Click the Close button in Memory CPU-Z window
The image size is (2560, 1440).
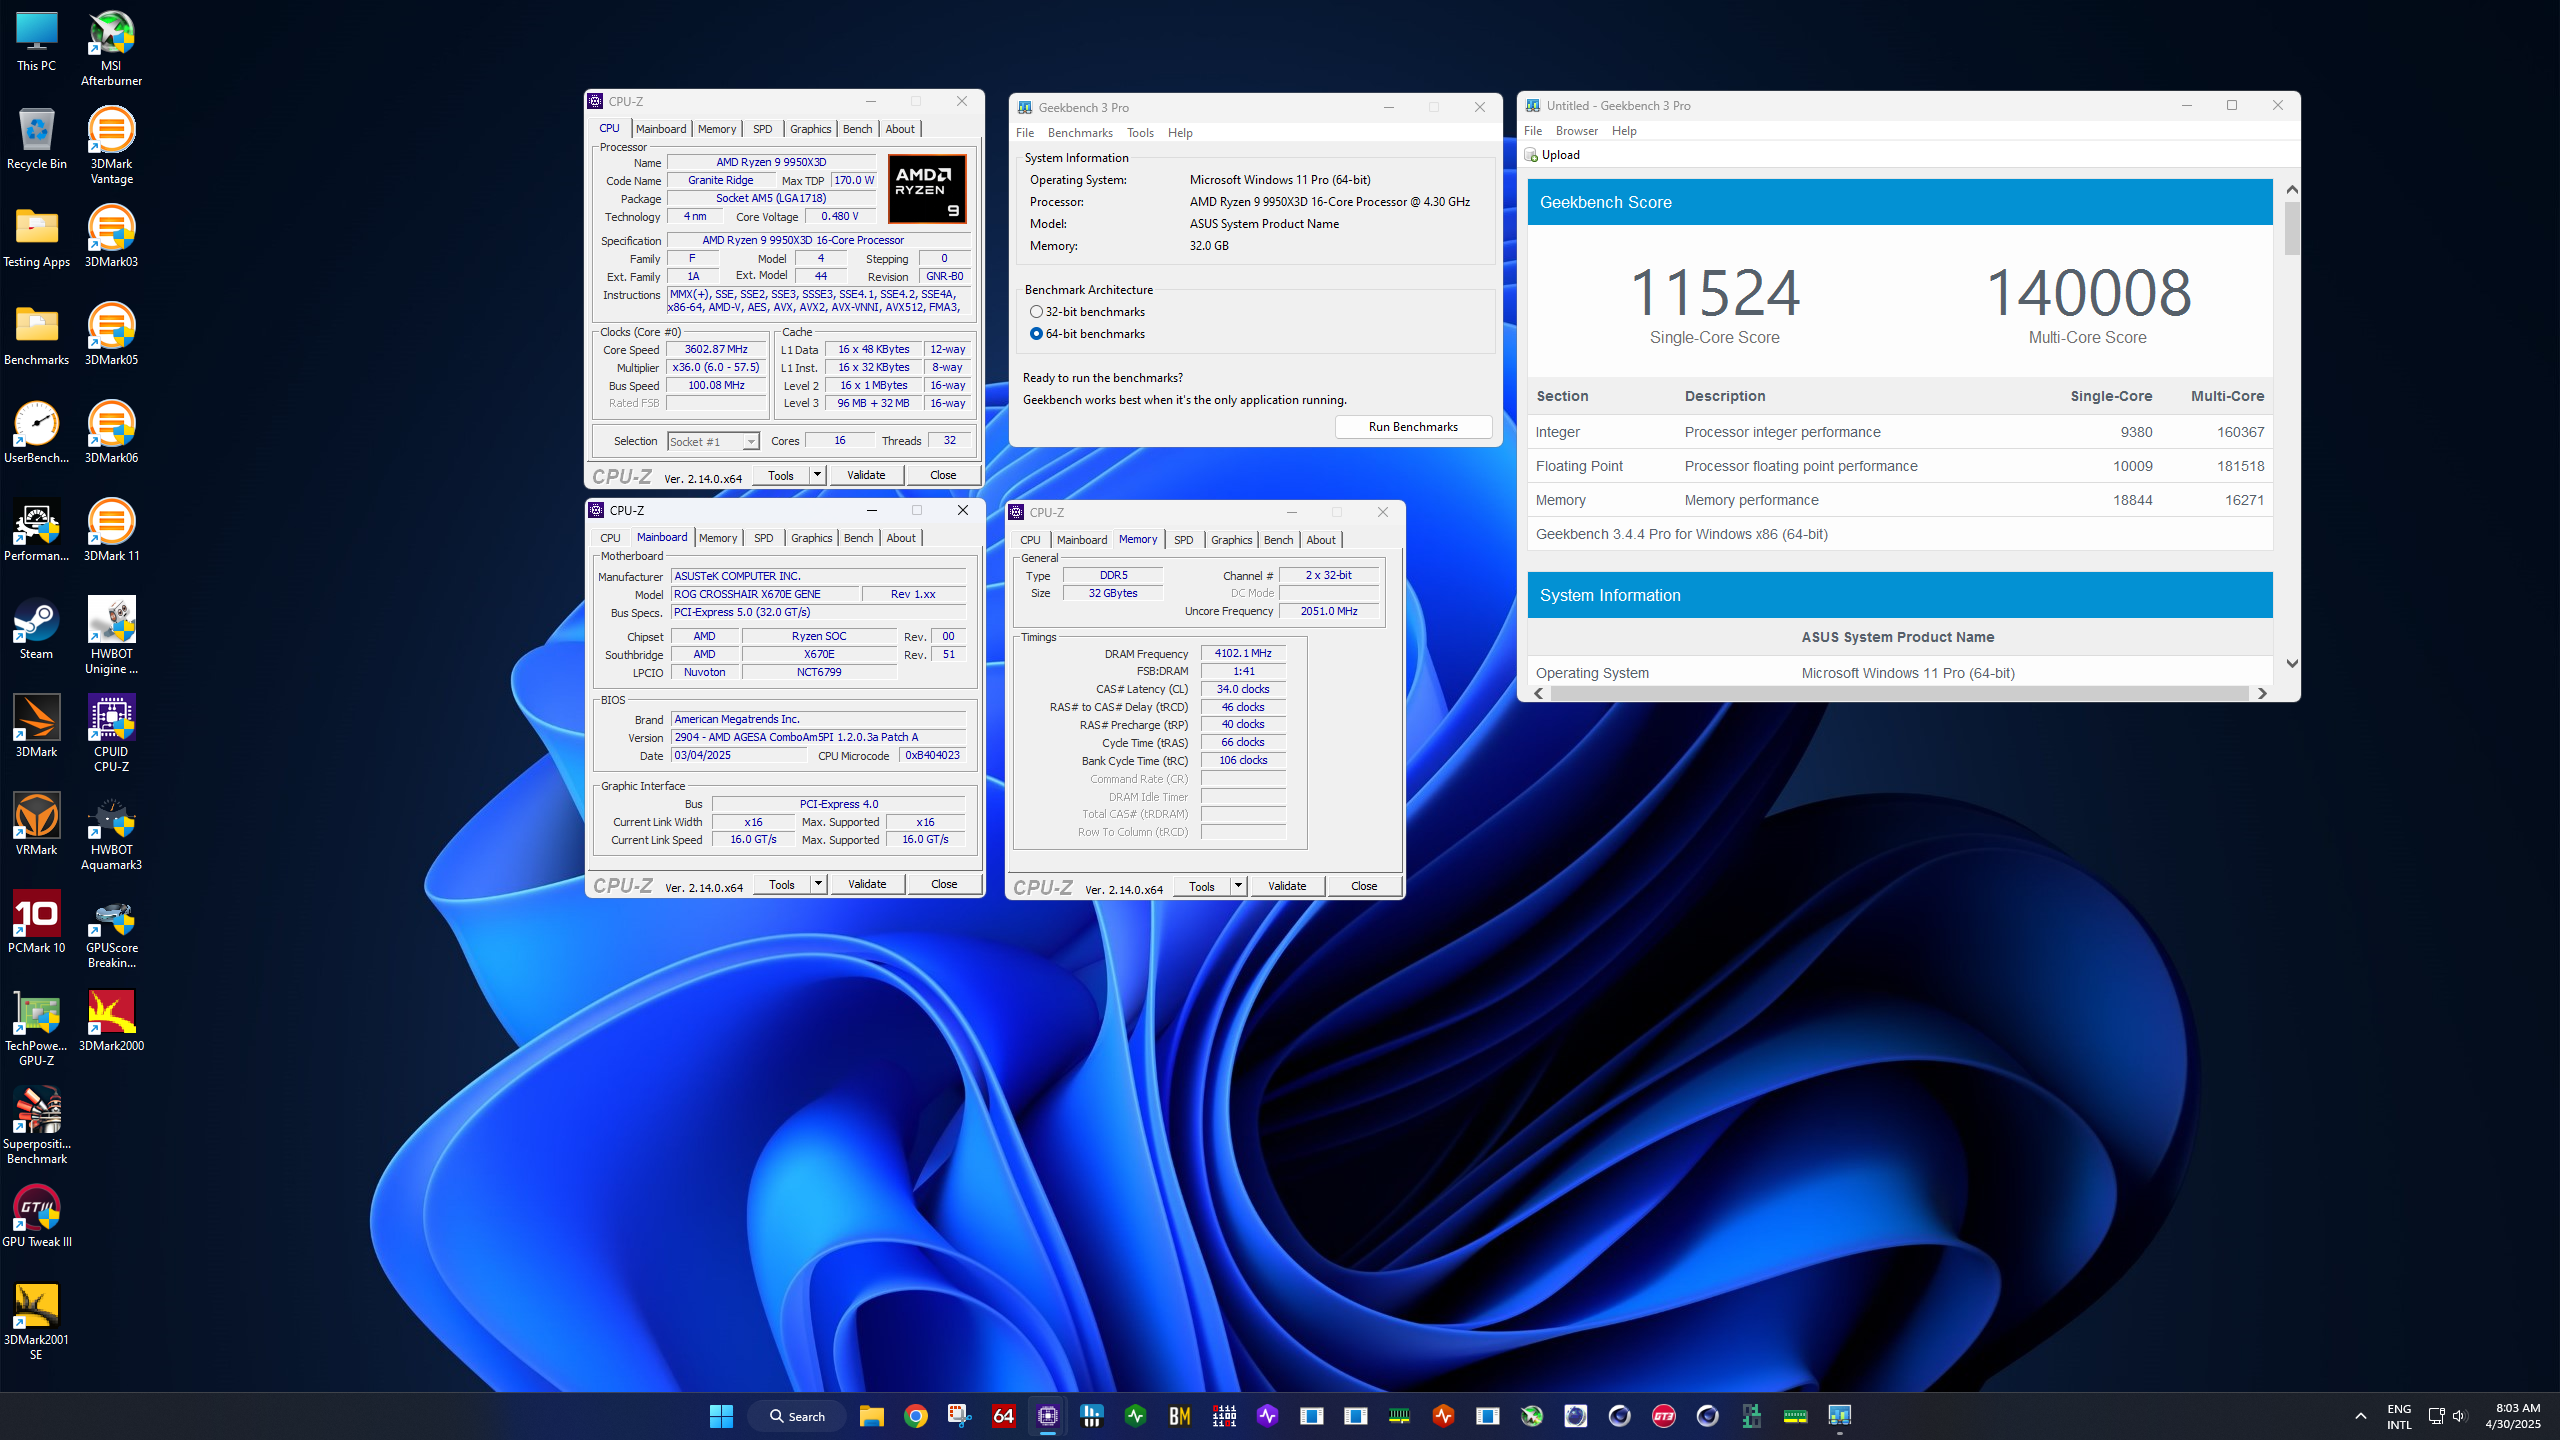click(1364, 886)
